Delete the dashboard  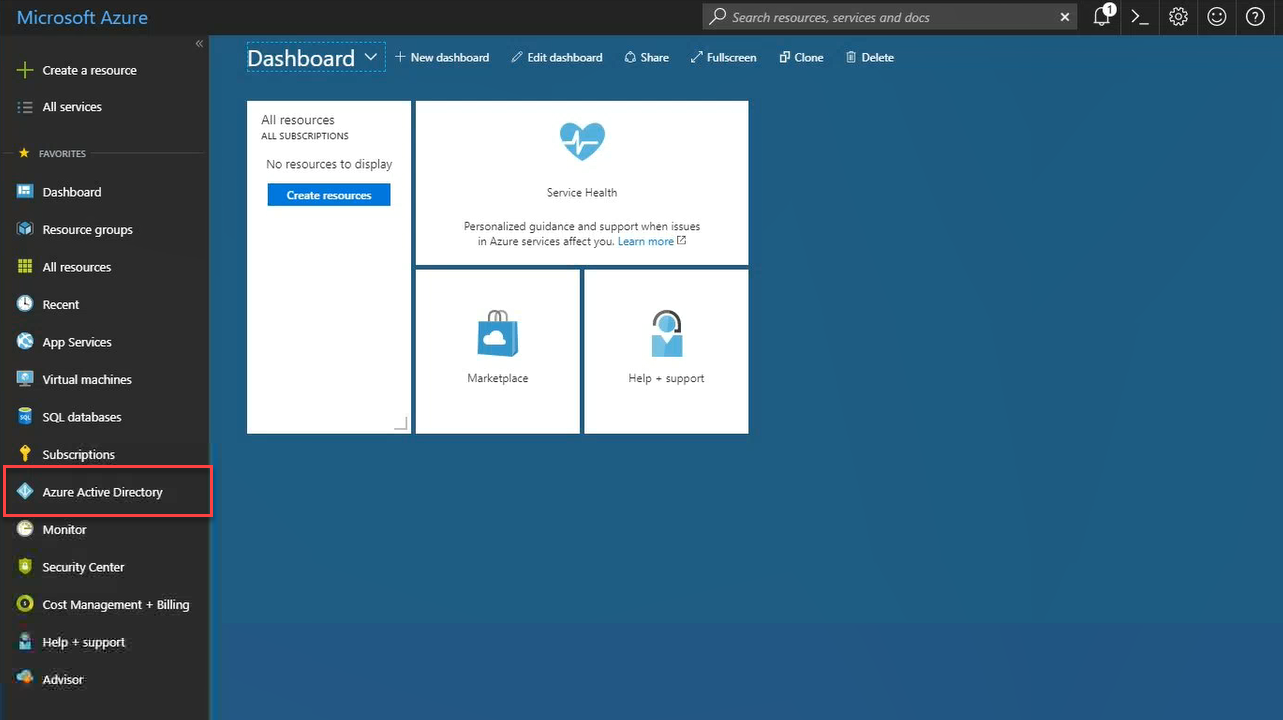pyautogui.click(x=870, y=58)
